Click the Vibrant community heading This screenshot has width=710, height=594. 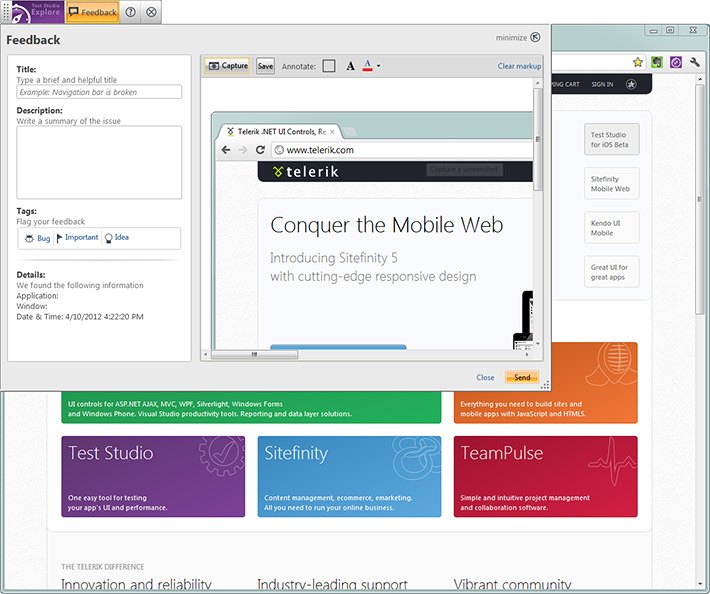click(x=513, y=585)
